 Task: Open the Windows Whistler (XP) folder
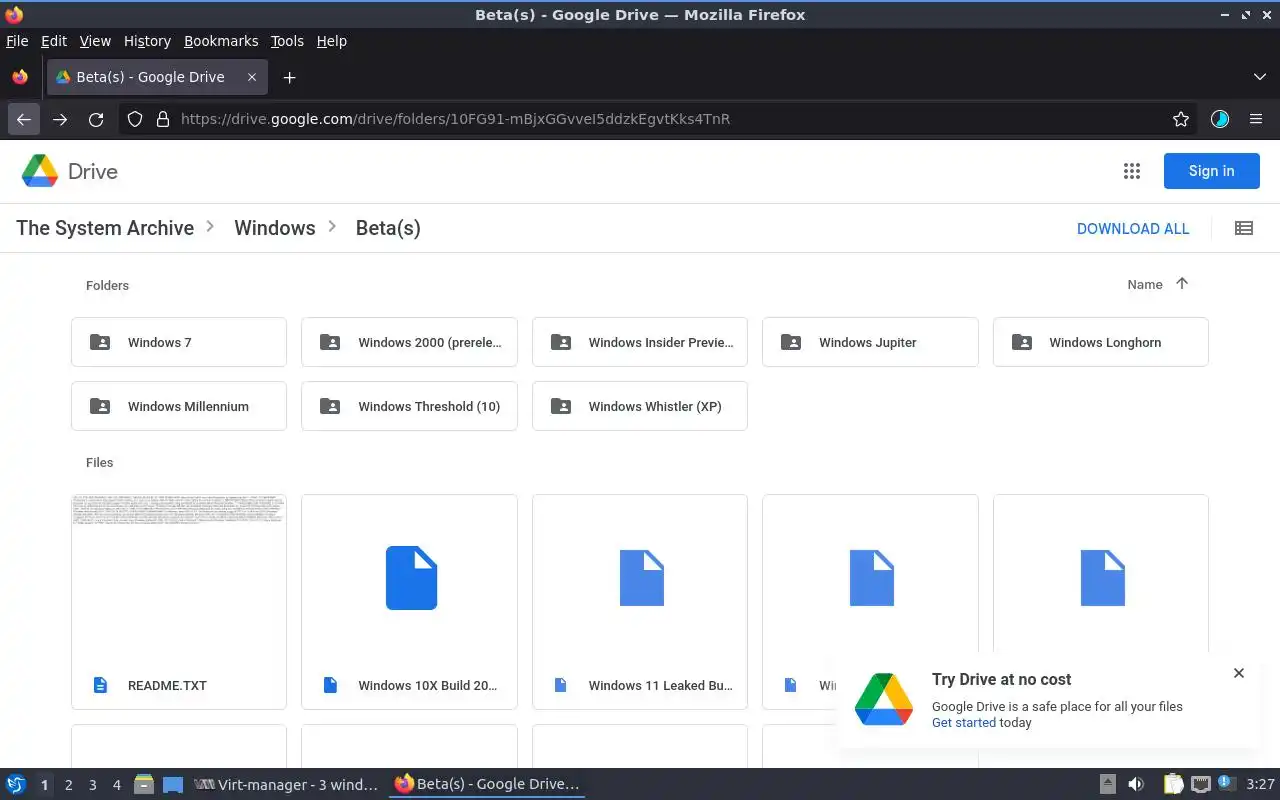point(640,406)
